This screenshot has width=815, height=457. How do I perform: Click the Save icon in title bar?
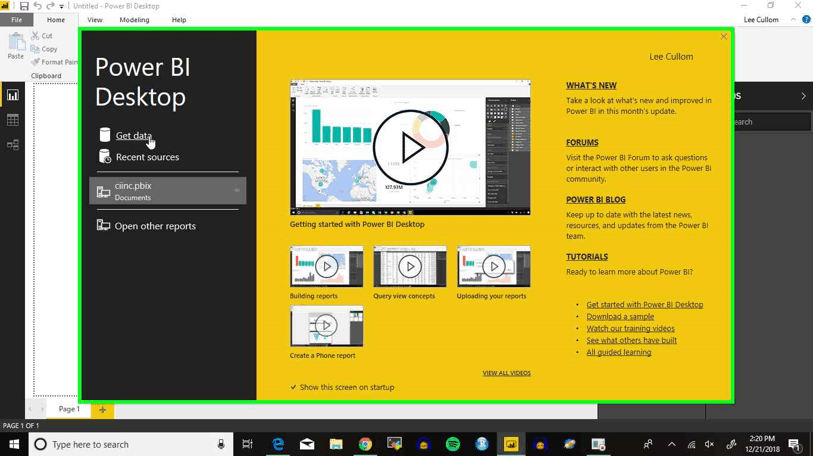tap(24, 6)
